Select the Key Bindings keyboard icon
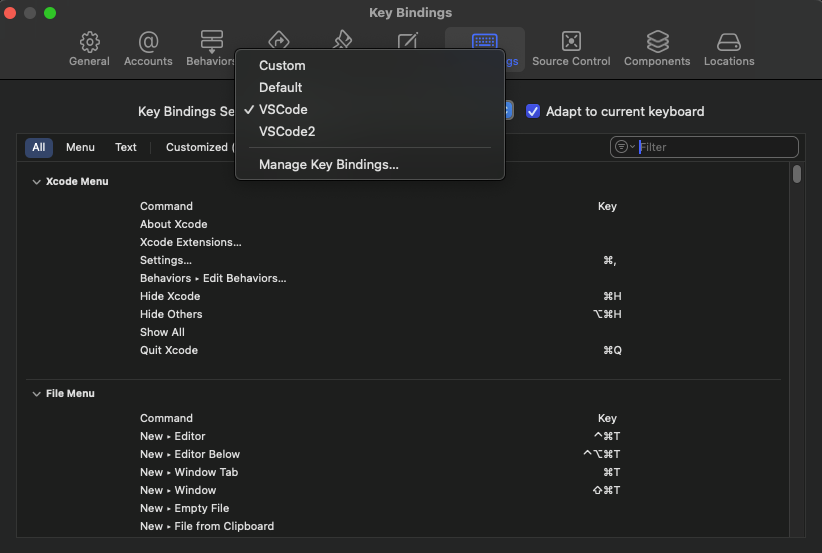The width and height of the screenshot is (822, 553). coord(484,41)
